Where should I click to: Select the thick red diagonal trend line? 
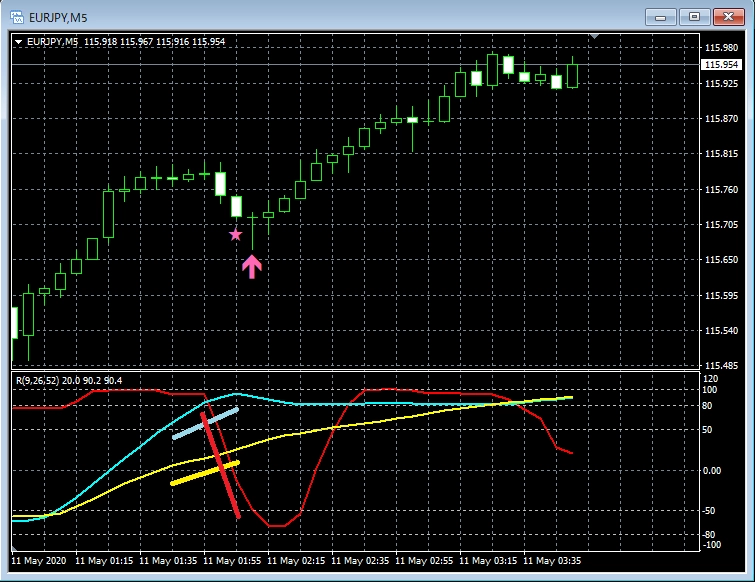(x=222, y=466)
